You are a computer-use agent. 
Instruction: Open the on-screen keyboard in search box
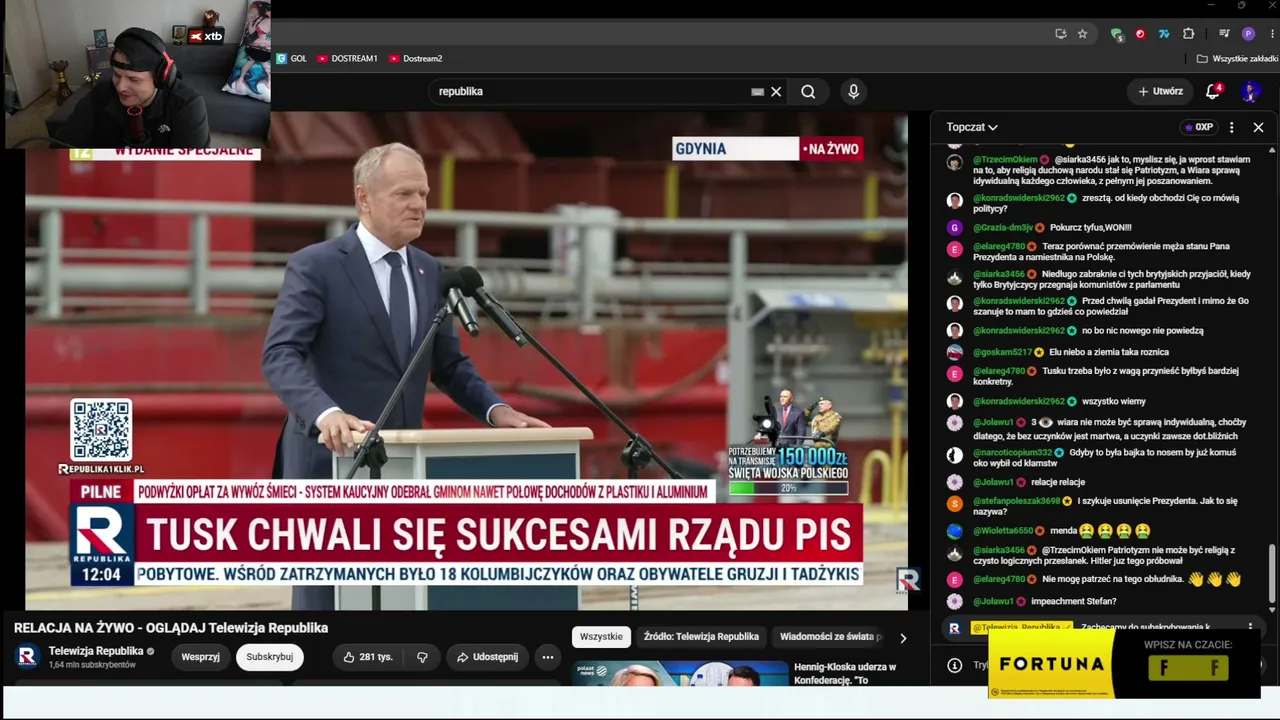pos(758,92)
